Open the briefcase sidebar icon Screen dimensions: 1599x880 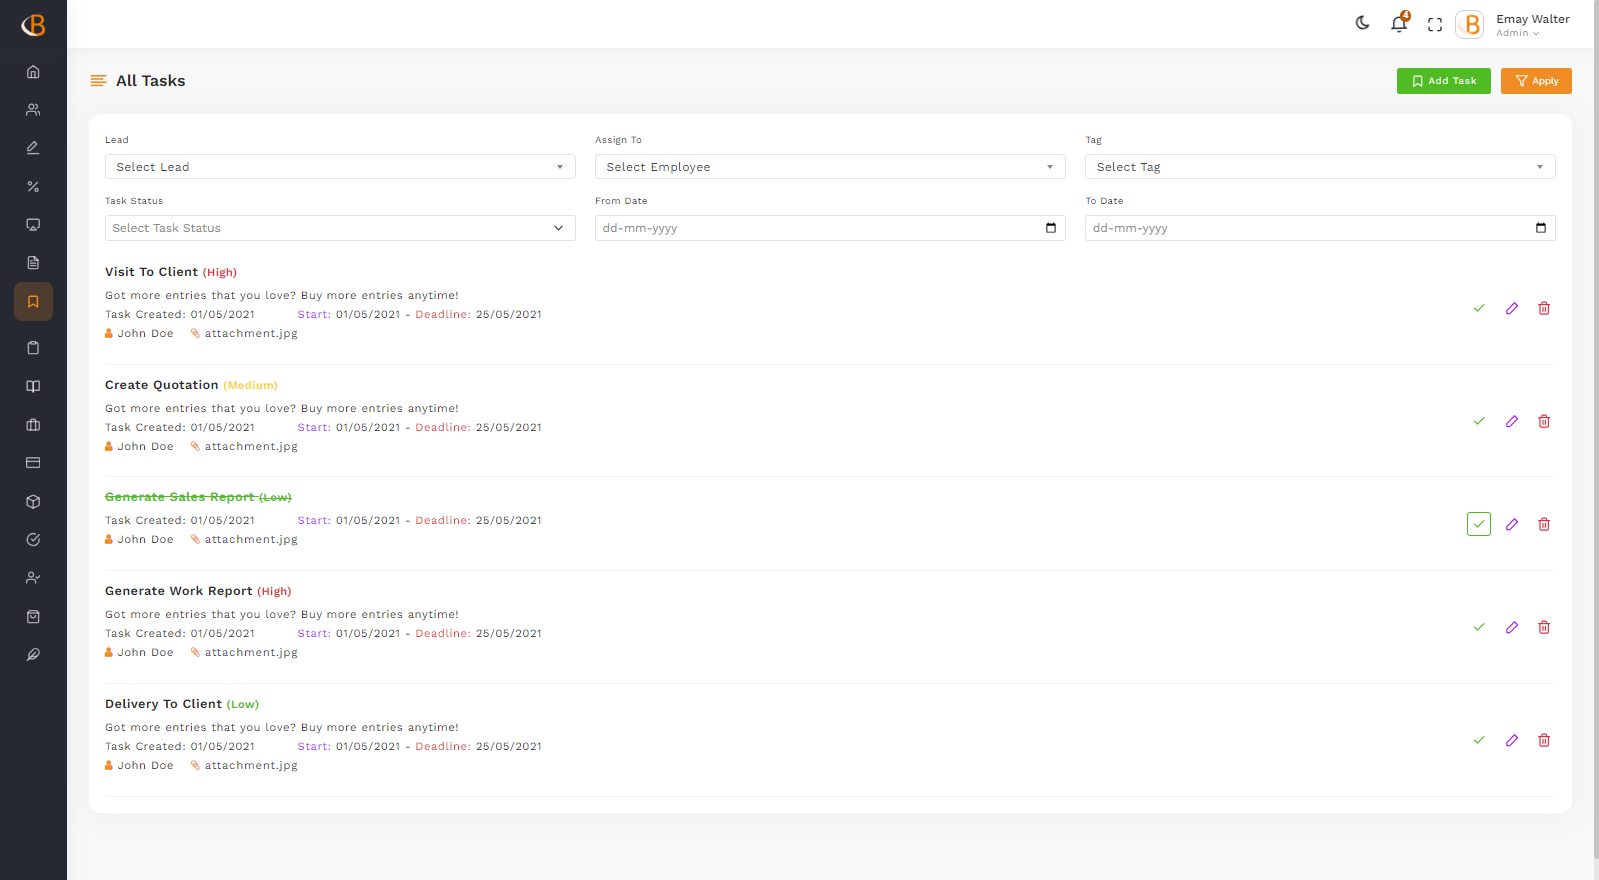(x=33, y=425)
